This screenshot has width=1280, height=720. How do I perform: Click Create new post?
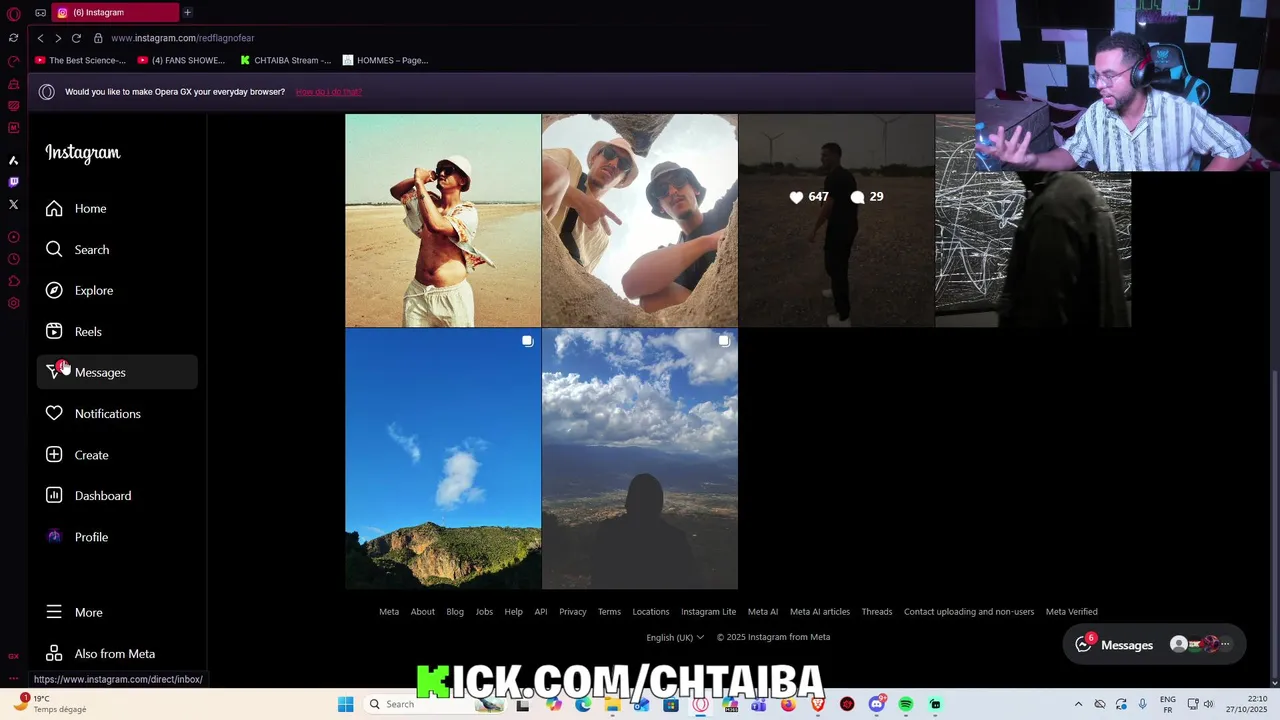[x=117, y=455]
